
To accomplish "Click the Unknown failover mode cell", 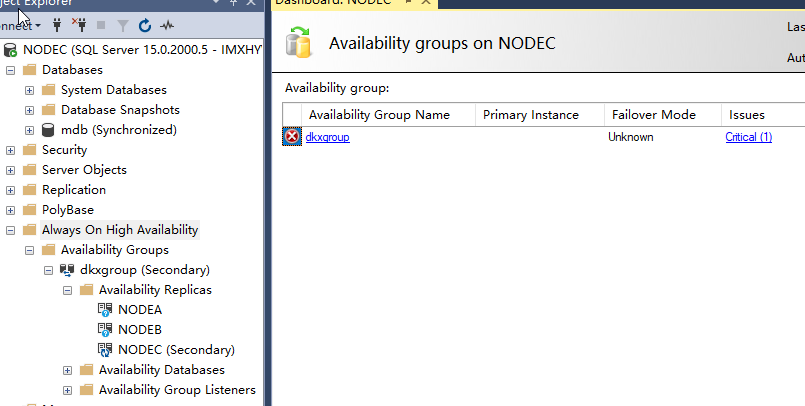I will (x=630, y=137).
